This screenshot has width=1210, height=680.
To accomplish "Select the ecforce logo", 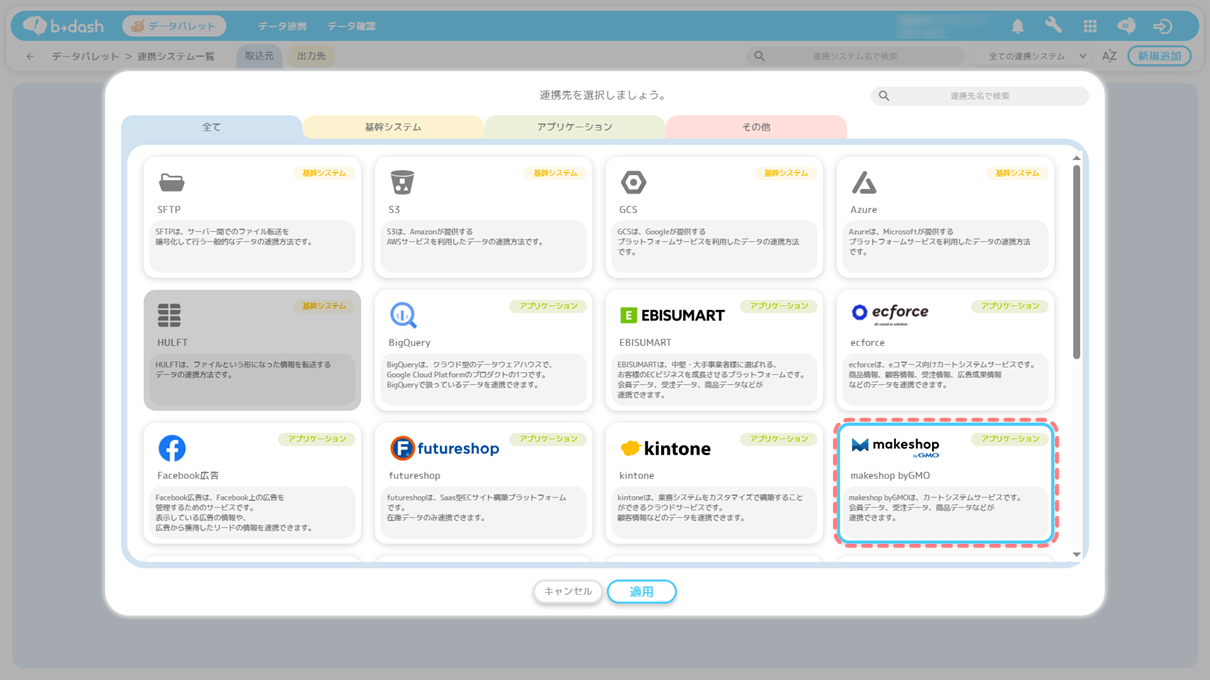I will 889,313.
